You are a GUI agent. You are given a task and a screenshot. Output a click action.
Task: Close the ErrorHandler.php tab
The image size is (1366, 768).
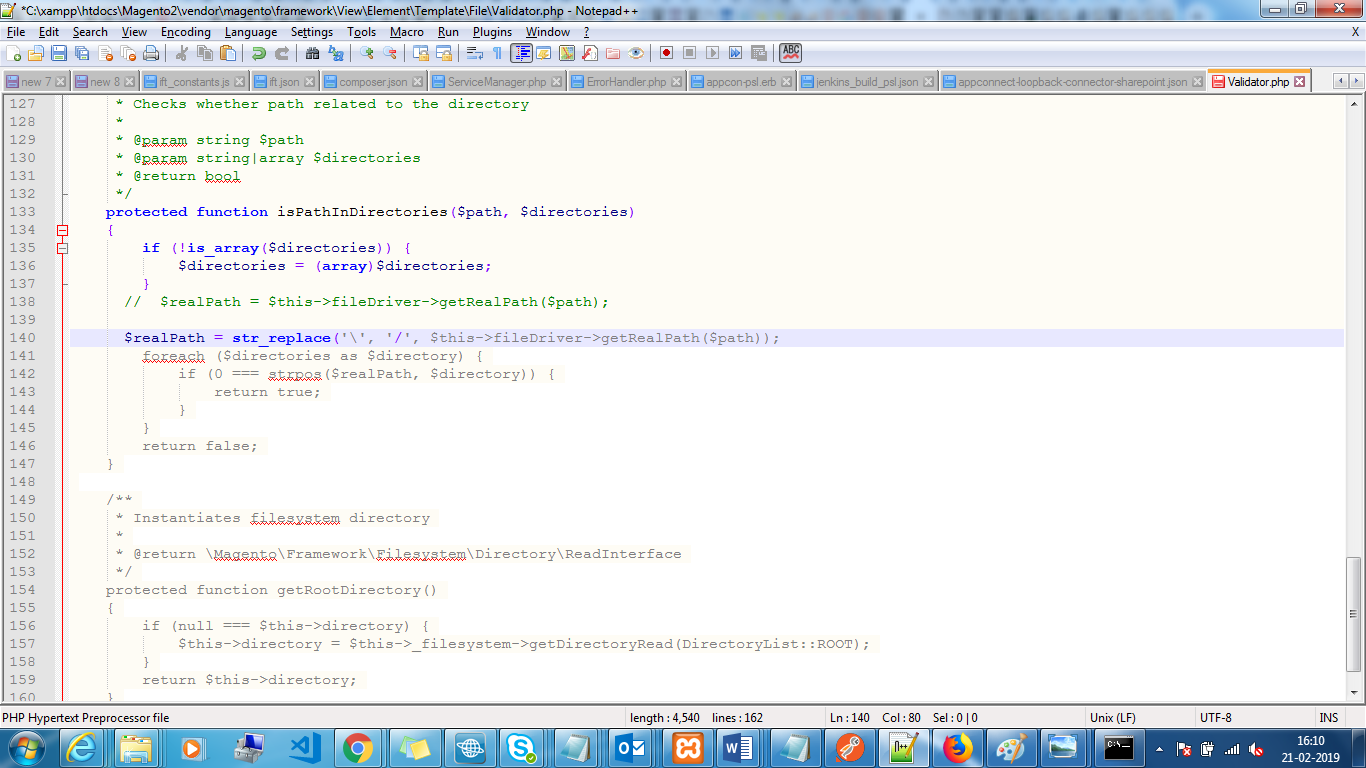(677, 82)
